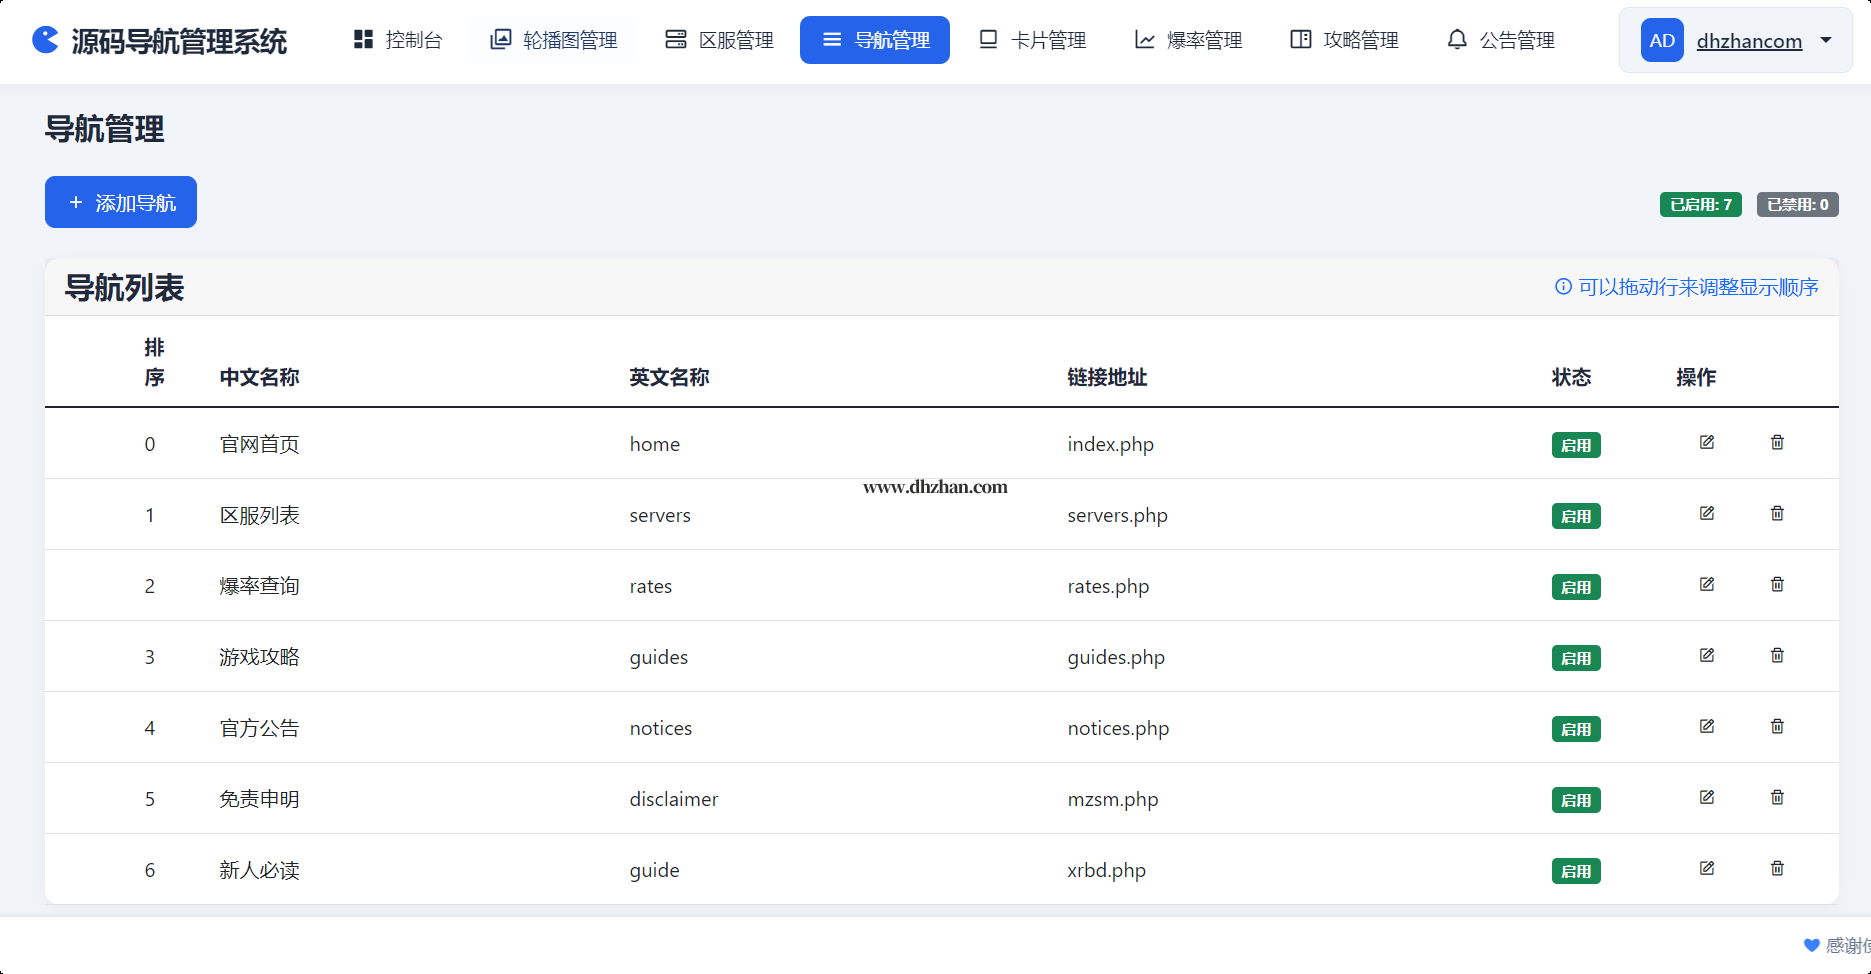Toggle 启用 status badge for 新人必读 row
This screenshot has width=1871, height=974.
(1575, 871)
